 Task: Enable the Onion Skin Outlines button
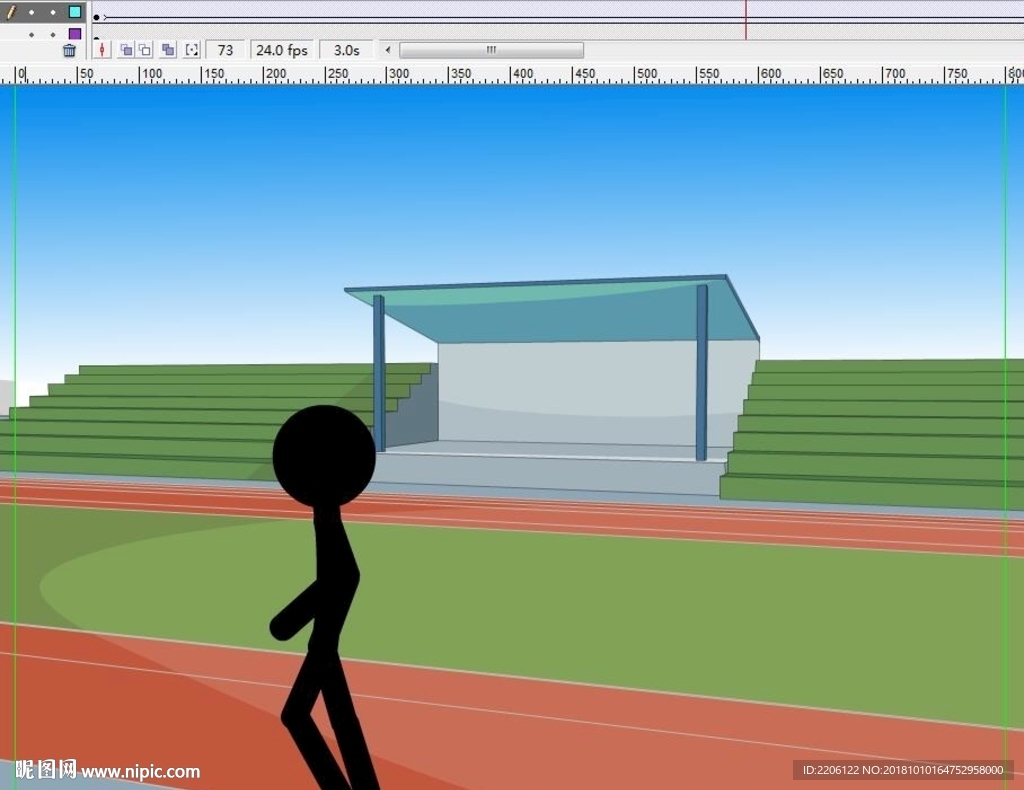coord(145,50)
